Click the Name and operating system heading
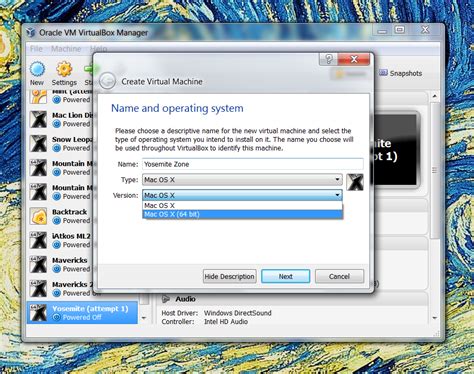The width and height of the screenshot is (474, 374). click(177, 108)
